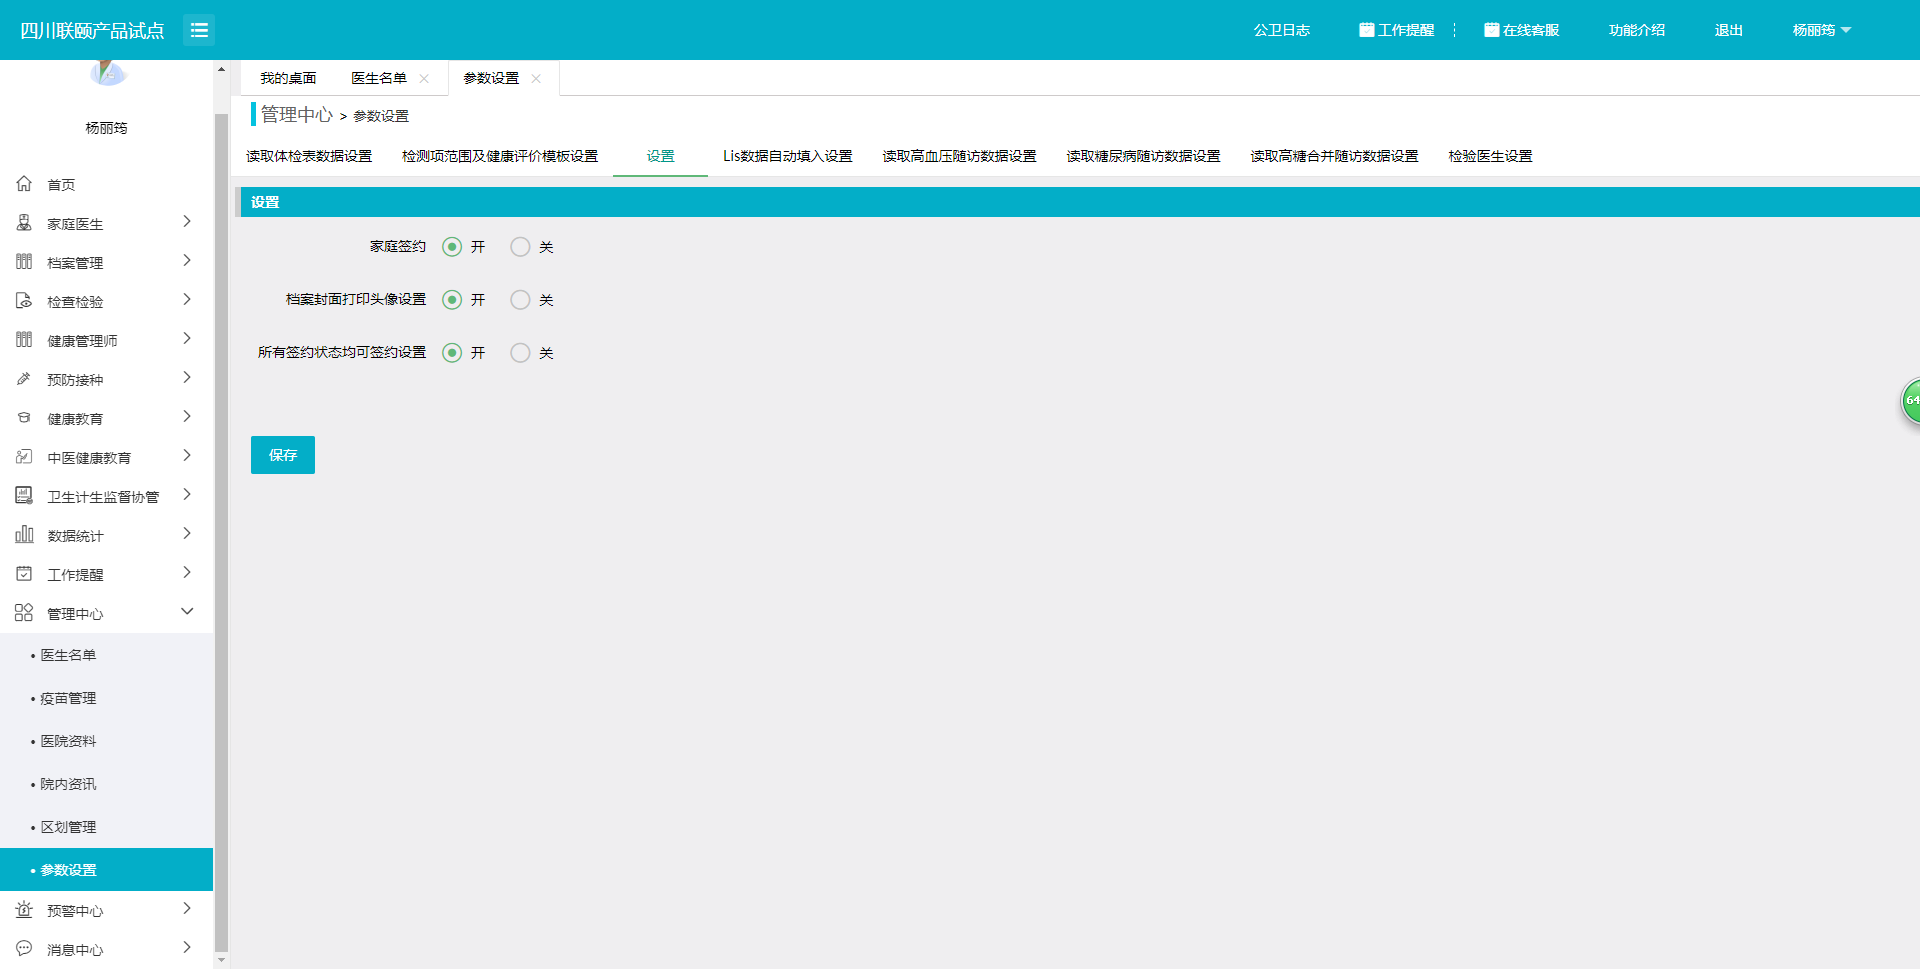Click the sidebar scroll up arrow
The width and height of the screenshot is (1920, 969).
[221, 69]
